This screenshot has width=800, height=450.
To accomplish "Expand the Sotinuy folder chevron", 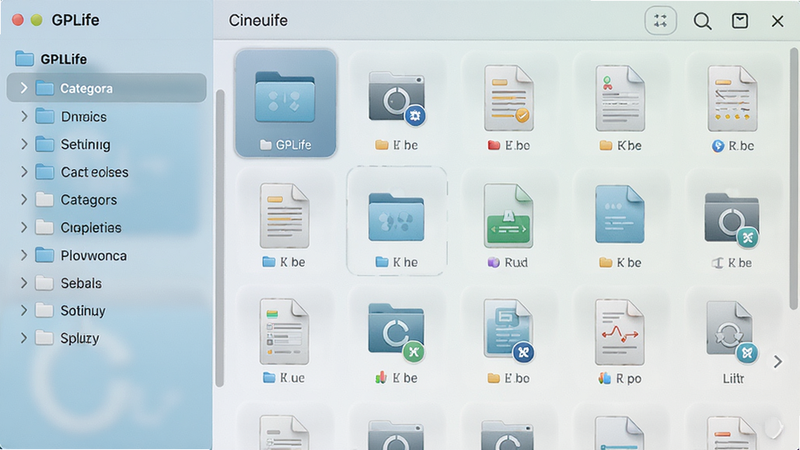I will pyautogui.click(x=23, y=310).
